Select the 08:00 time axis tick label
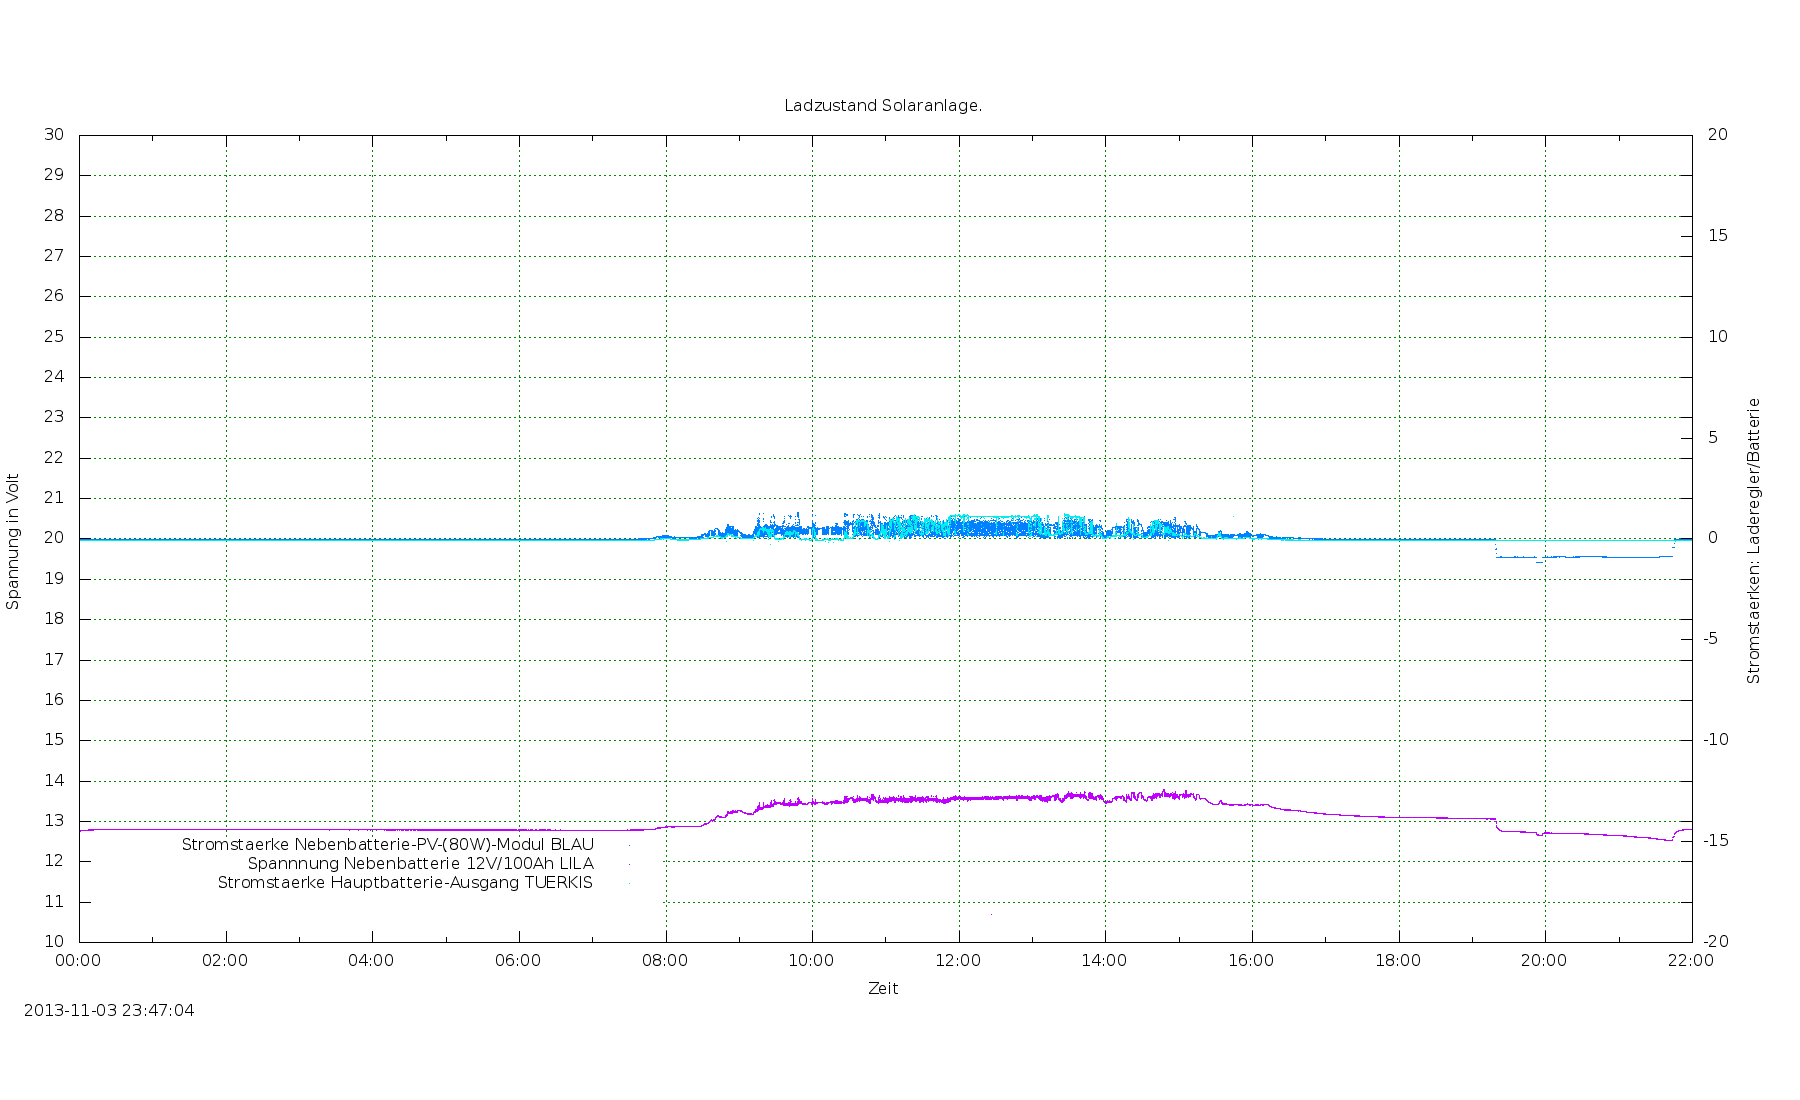1800x1100 pixels. pyautogui.click(x=665, y=961)
